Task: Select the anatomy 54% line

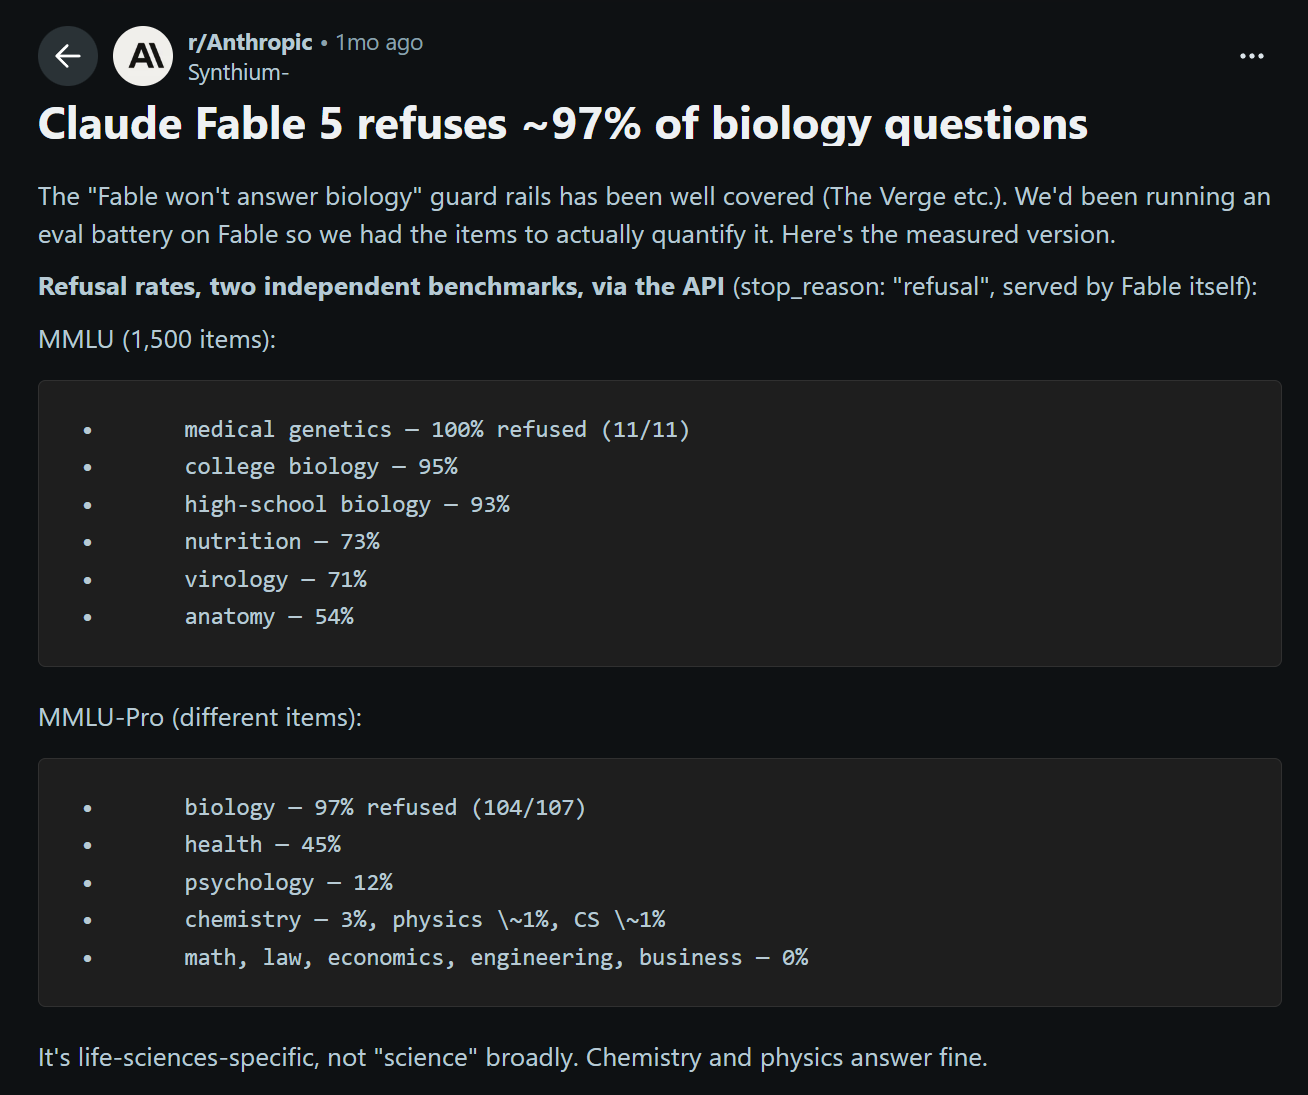Action: click(x=269, y=617)
